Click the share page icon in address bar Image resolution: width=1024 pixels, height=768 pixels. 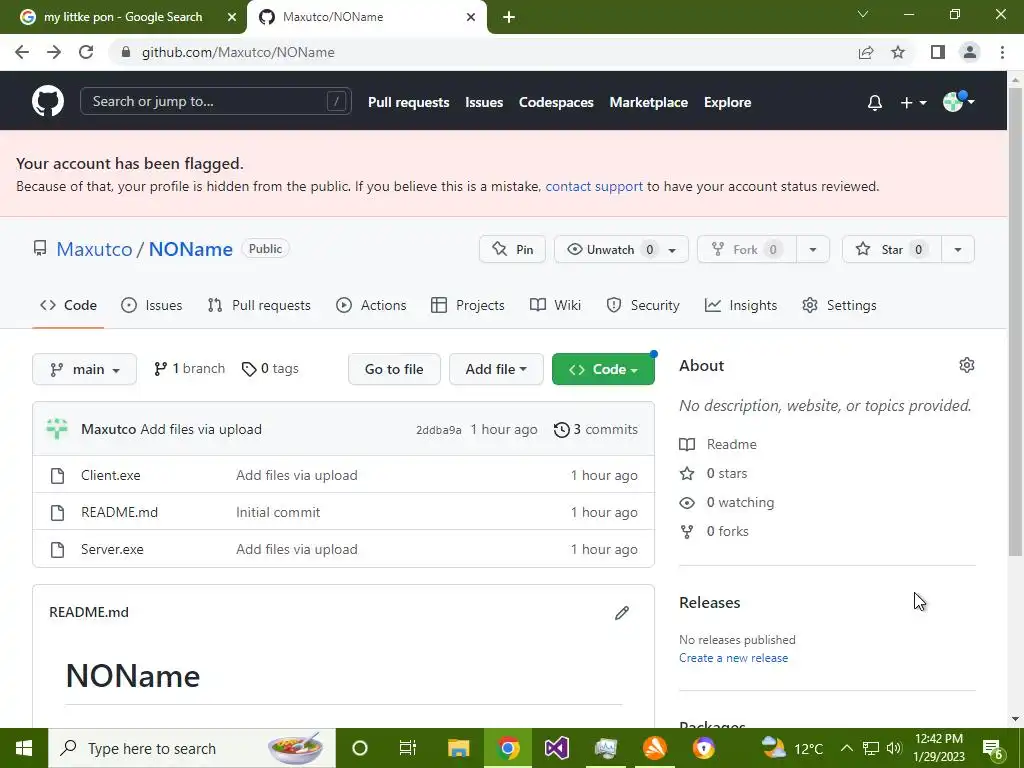pos(866,52)
